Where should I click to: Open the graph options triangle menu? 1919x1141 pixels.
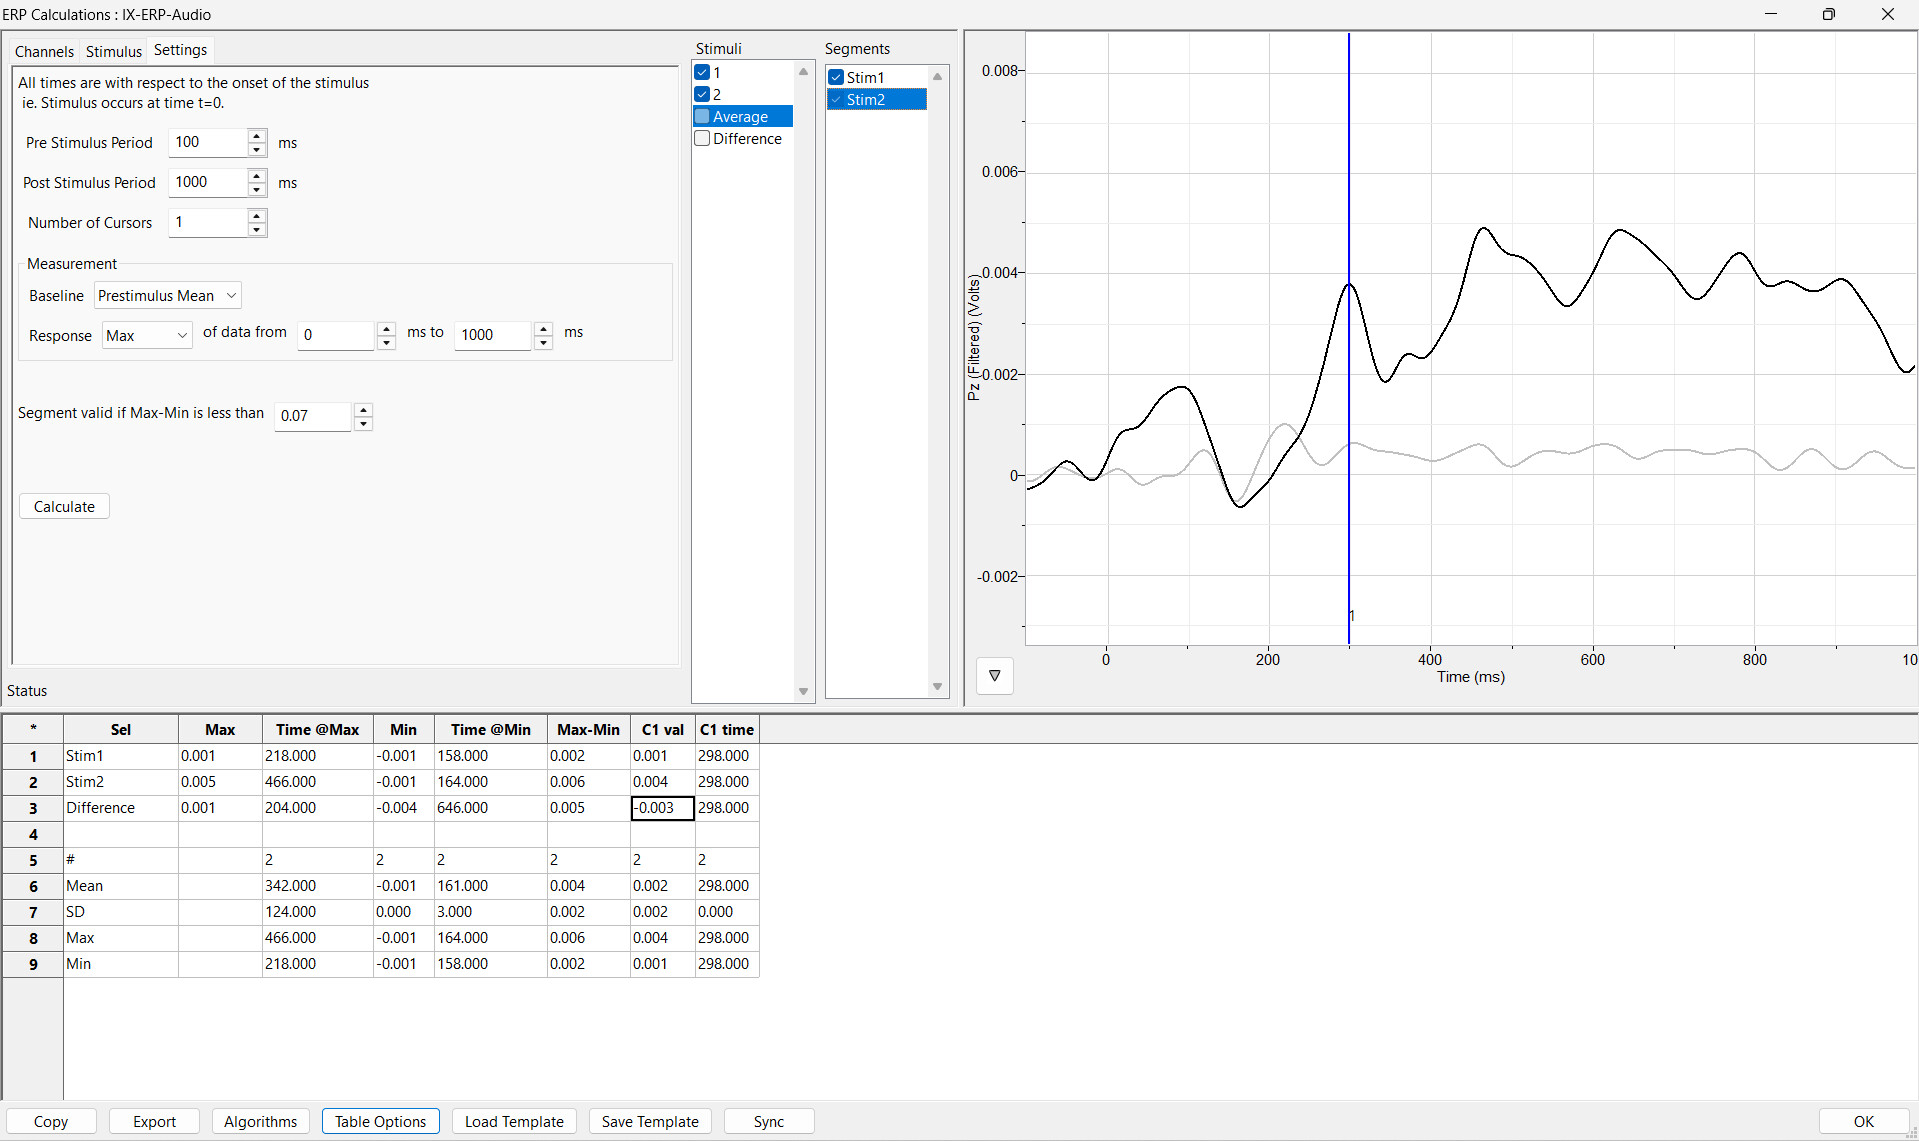[994, 676]
